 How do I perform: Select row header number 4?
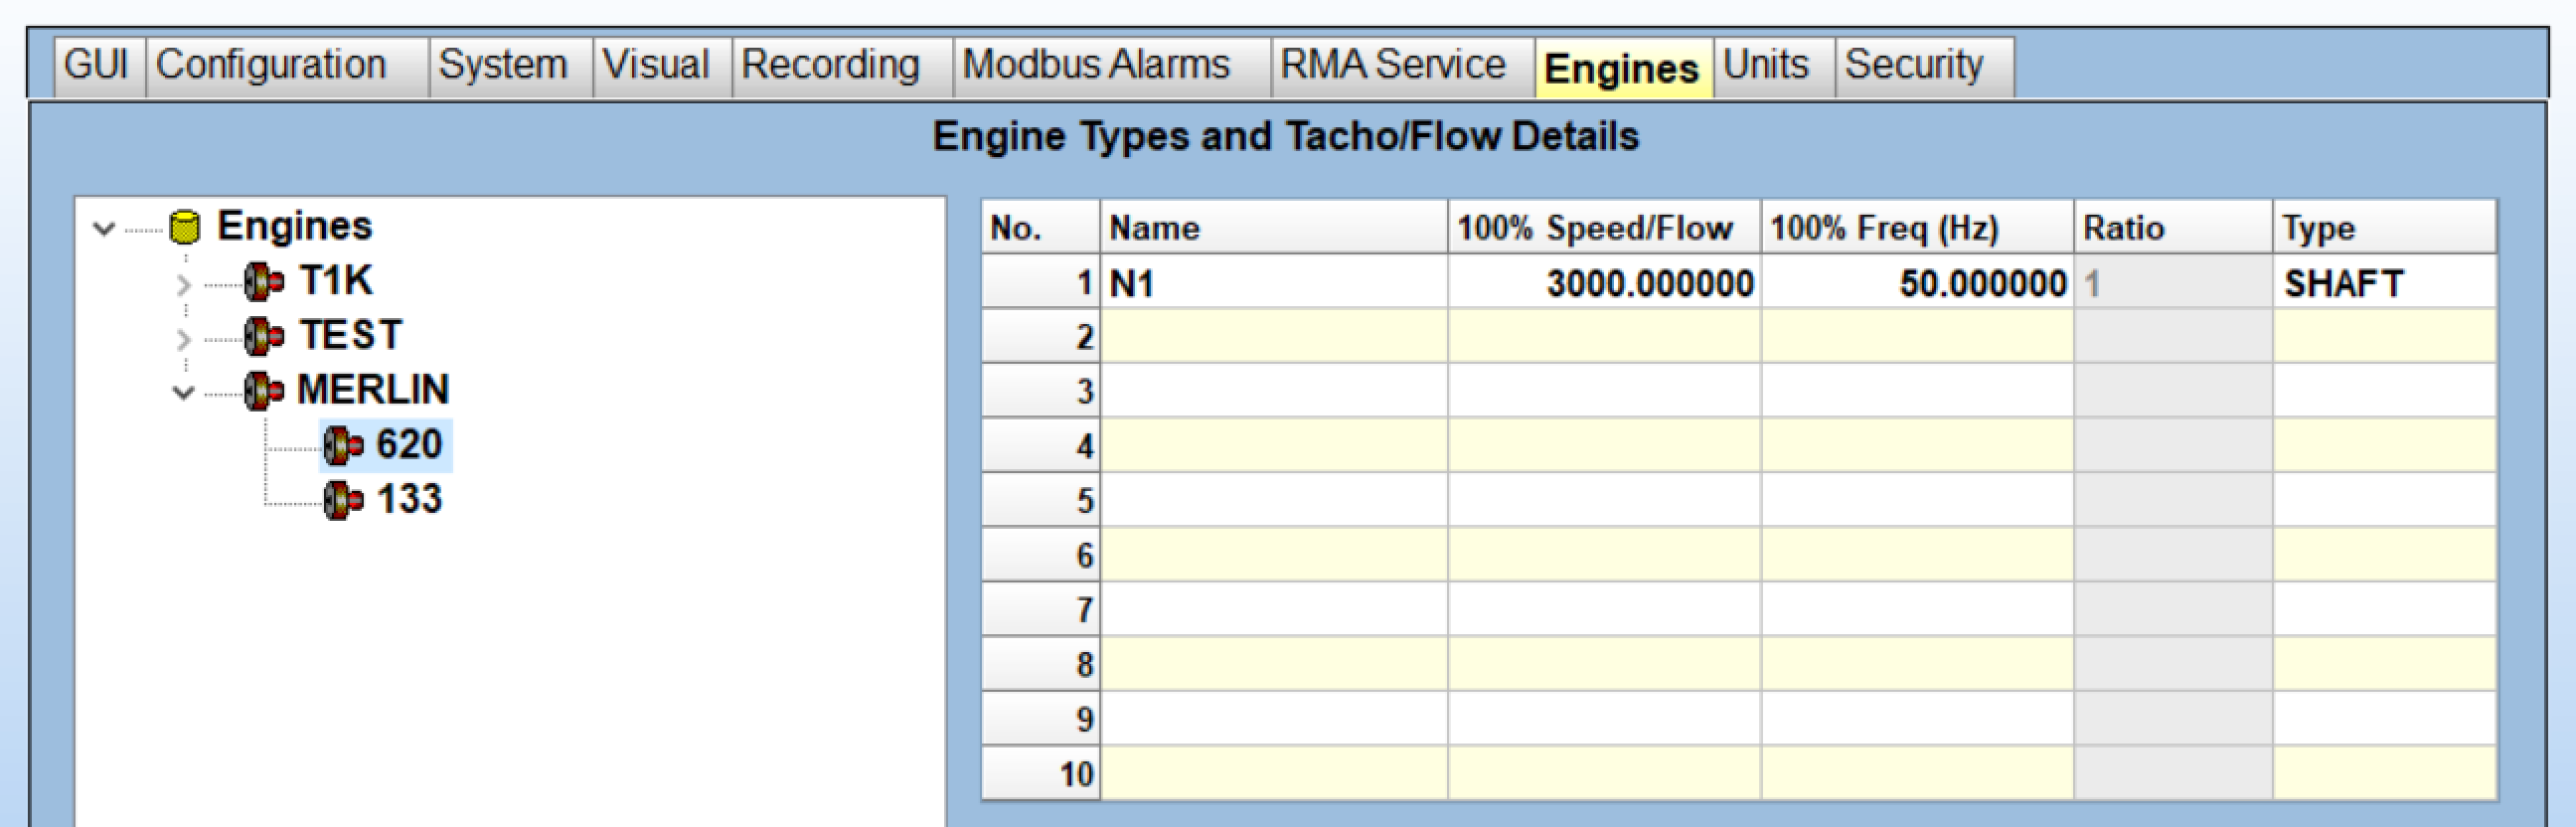(x=1041, y=446)
